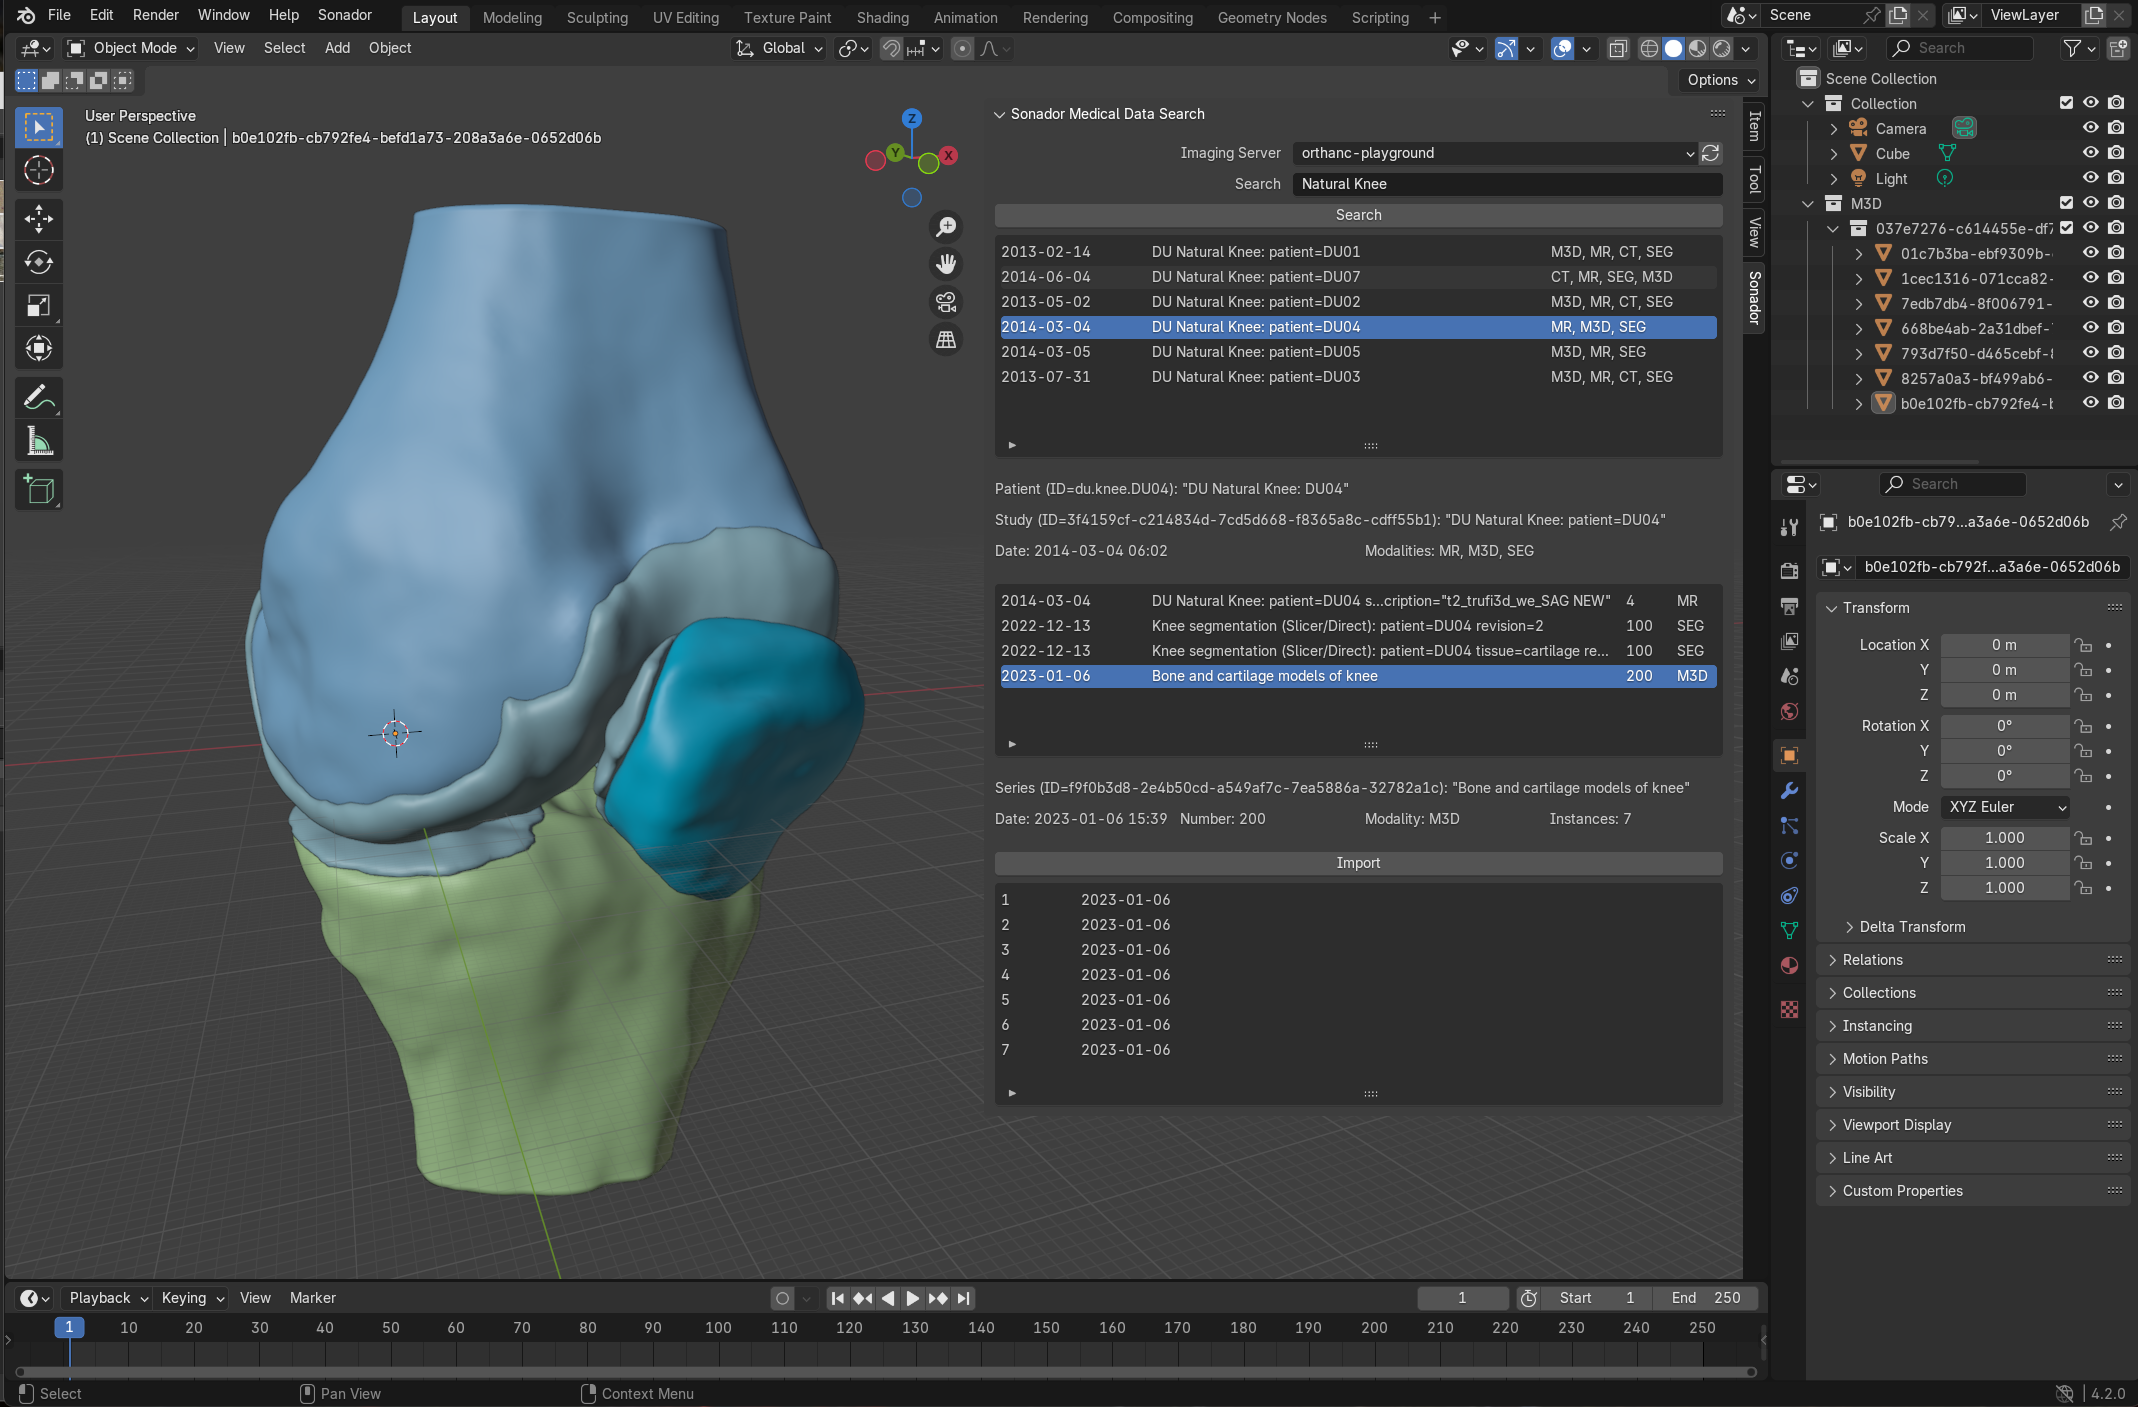Hide Light object in viewport
The height and width of the screenshot is (1407, 2138).
point(2090,178)
